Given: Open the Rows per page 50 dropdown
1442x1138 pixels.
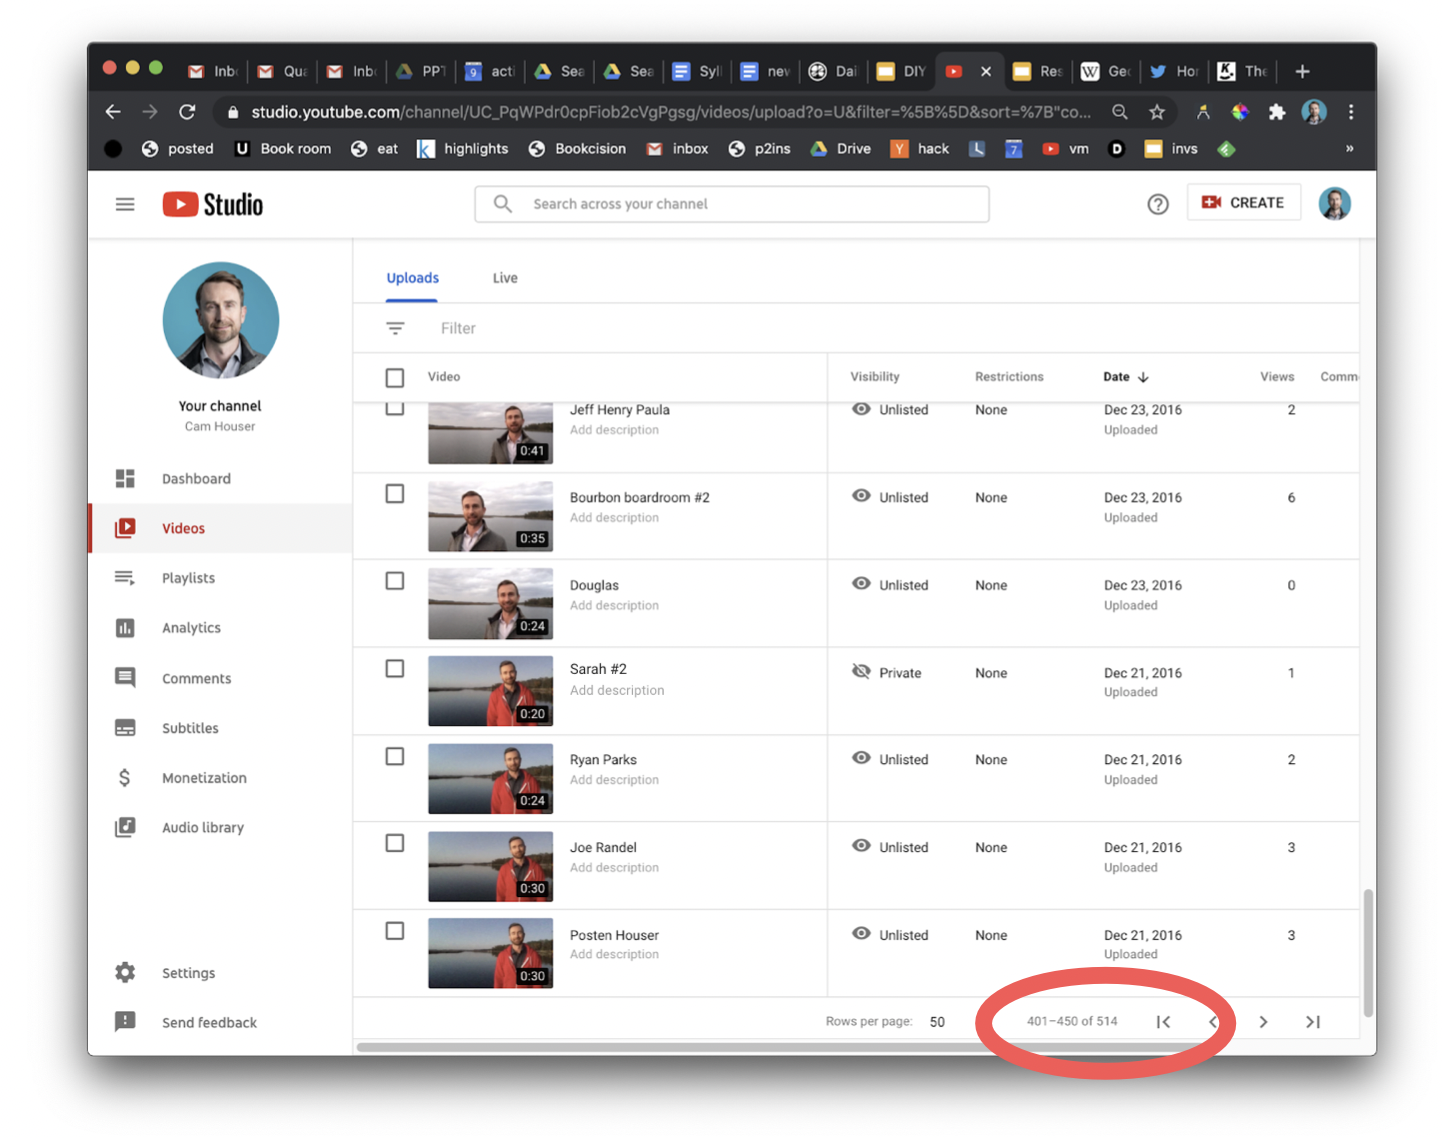Looking at the screenshot, I should (x=937, y=1021).
